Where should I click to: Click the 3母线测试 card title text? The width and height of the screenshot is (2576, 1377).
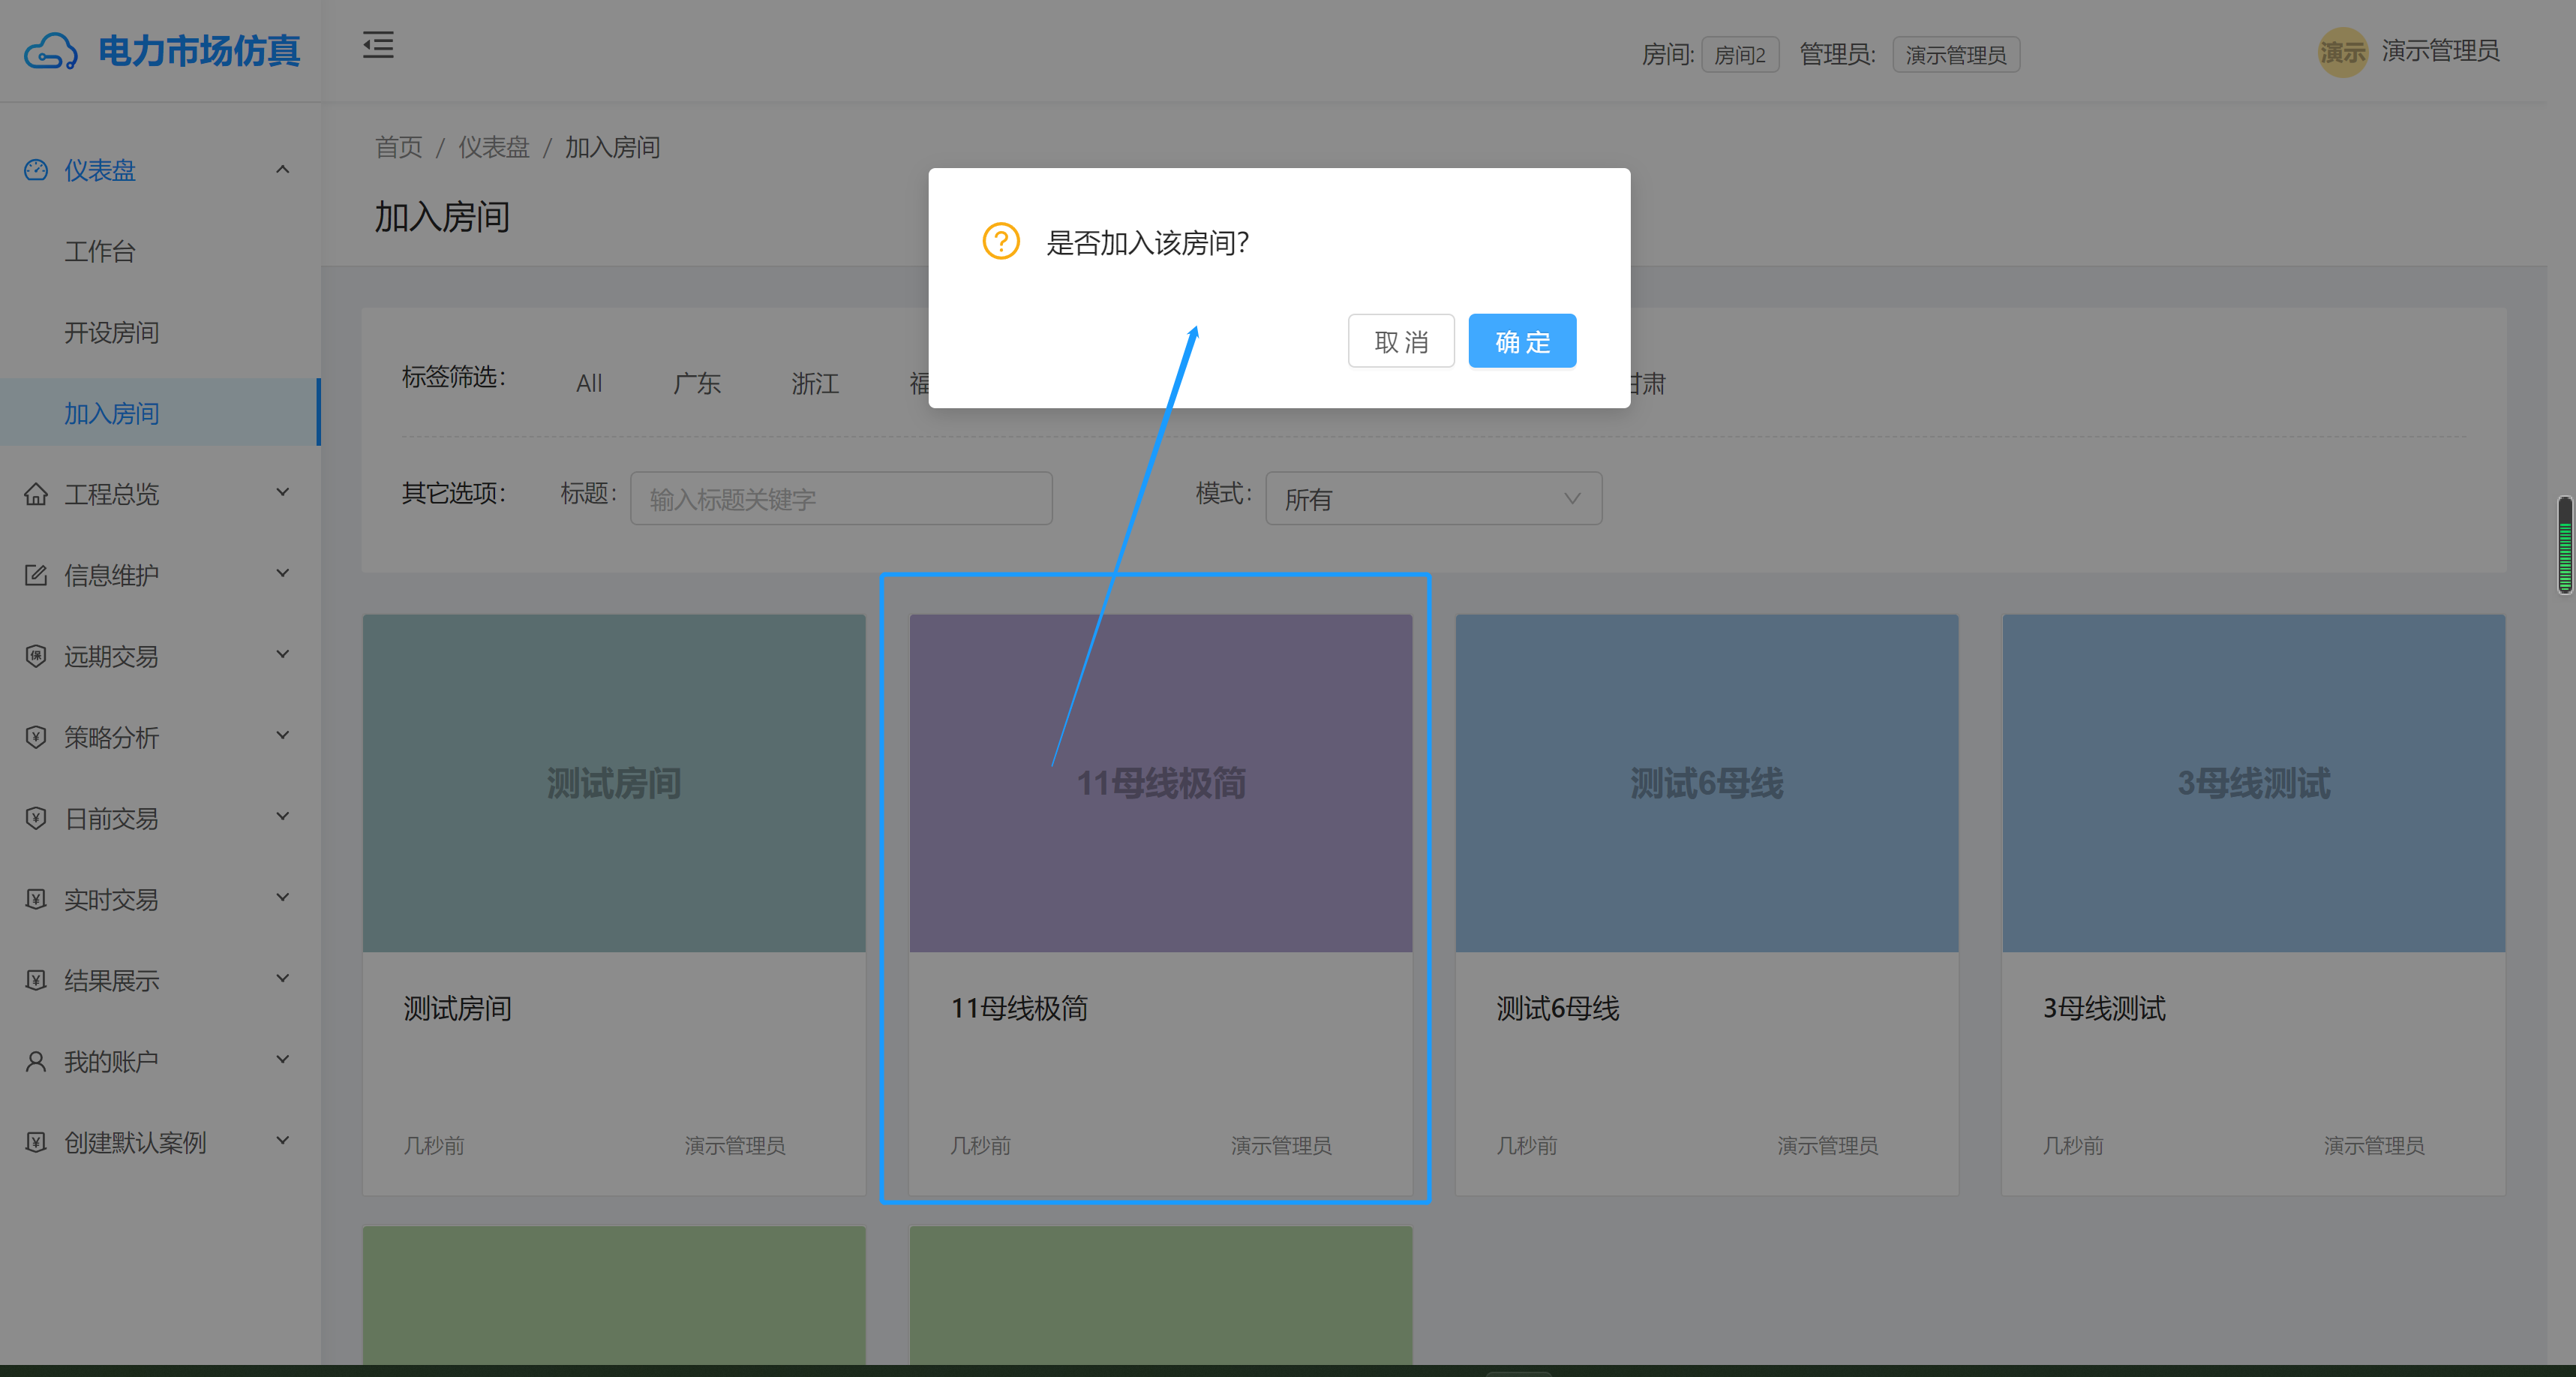point(2104,1008)
